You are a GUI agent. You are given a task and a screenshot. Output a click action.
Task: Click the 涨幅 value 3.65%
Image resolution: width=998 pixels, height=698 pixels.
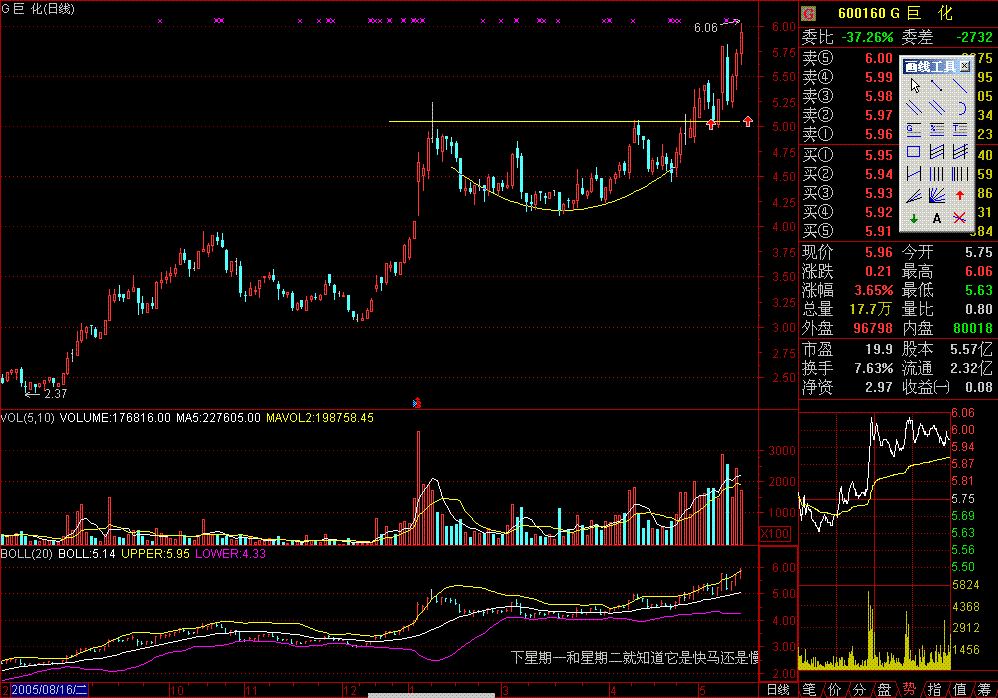(x=873, y=291)
